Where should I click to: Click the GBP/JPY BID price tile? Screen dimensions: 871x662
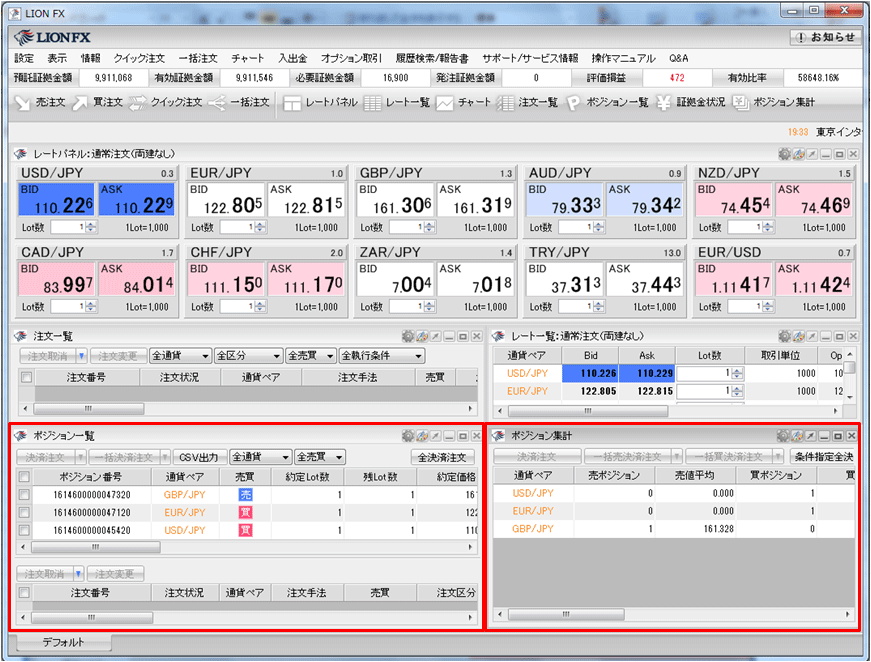[395, 199]
